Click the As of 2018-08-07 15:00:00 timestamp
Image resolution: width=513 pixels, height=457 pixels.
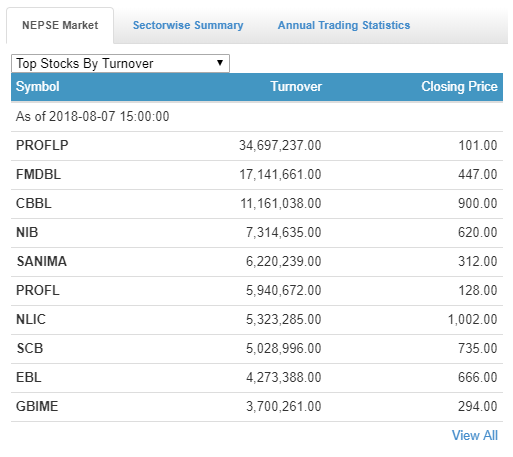(93, 117)
